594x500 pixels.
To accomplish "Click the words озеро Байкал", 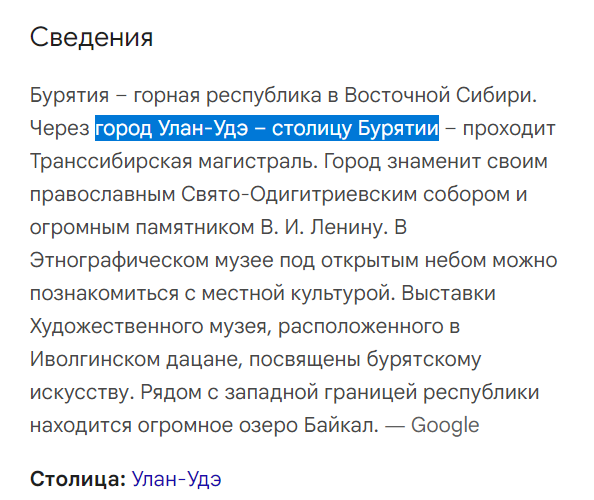I will (309, 425).
